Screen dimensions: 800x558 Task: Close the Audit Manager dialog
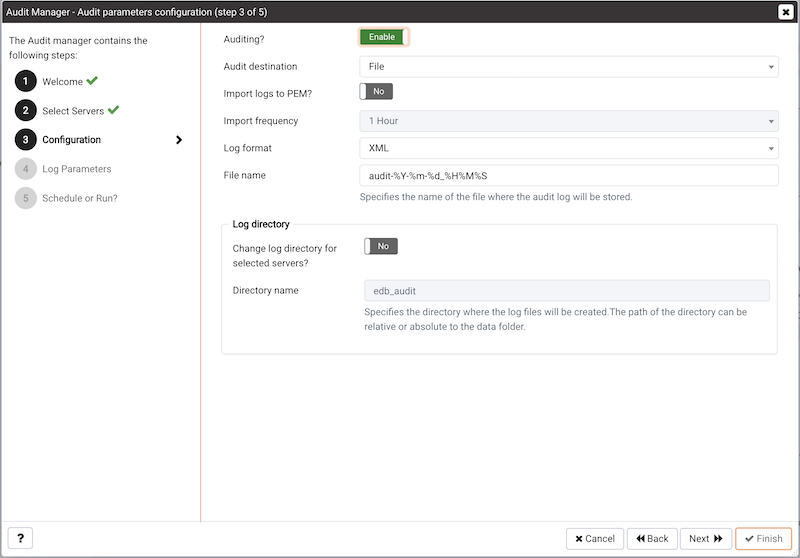[786, 12]
